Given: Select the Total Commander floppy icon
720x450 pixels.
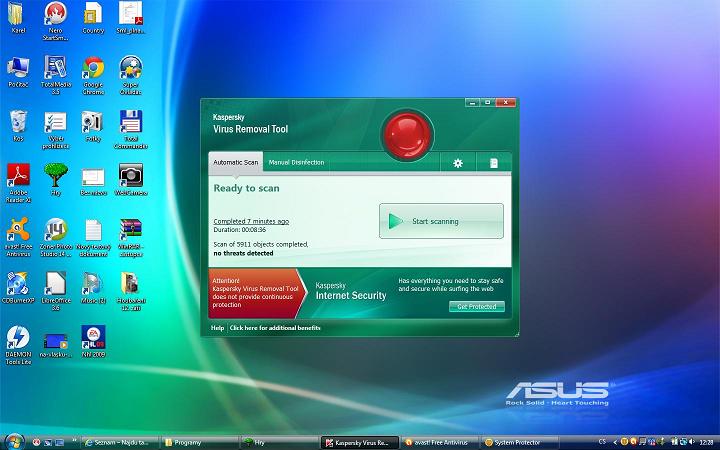Looking at the screenshot, I should pos(131,129).
